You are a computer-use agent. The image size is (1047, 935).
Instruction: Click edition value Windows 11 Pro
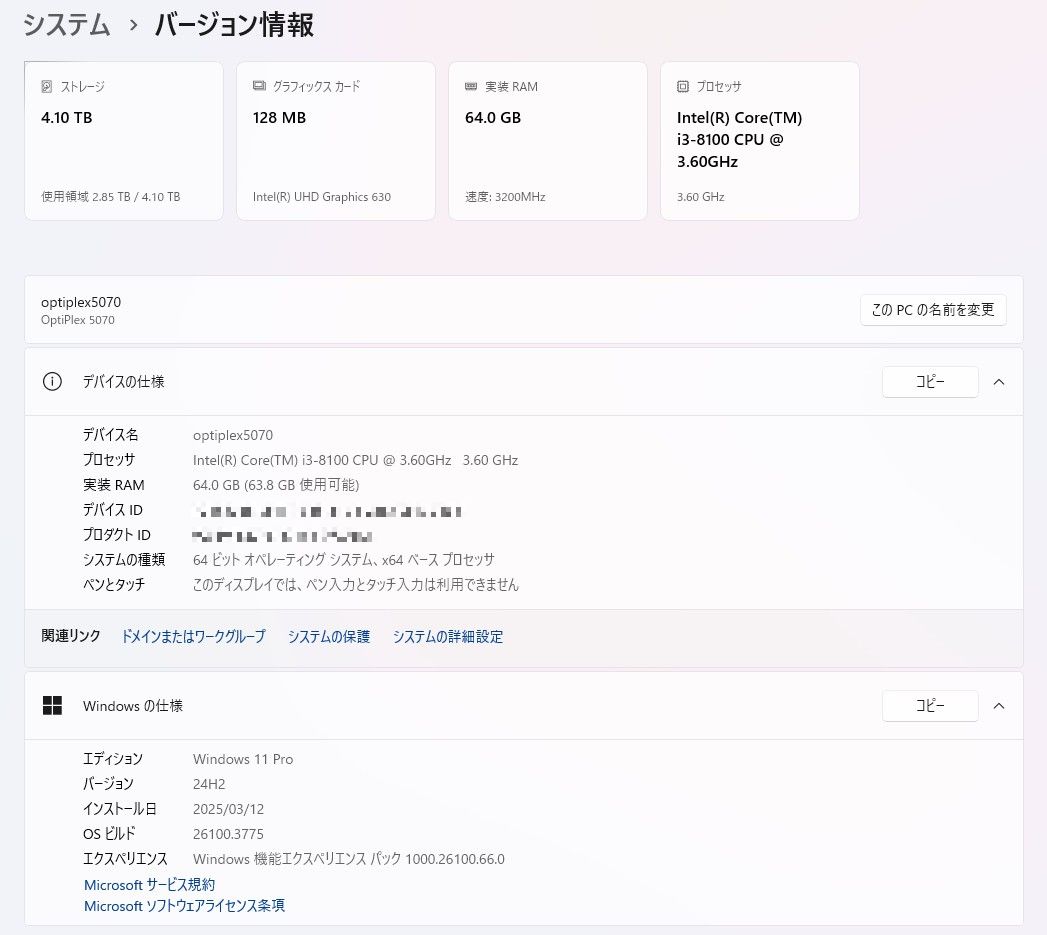[x=243, y=759]
